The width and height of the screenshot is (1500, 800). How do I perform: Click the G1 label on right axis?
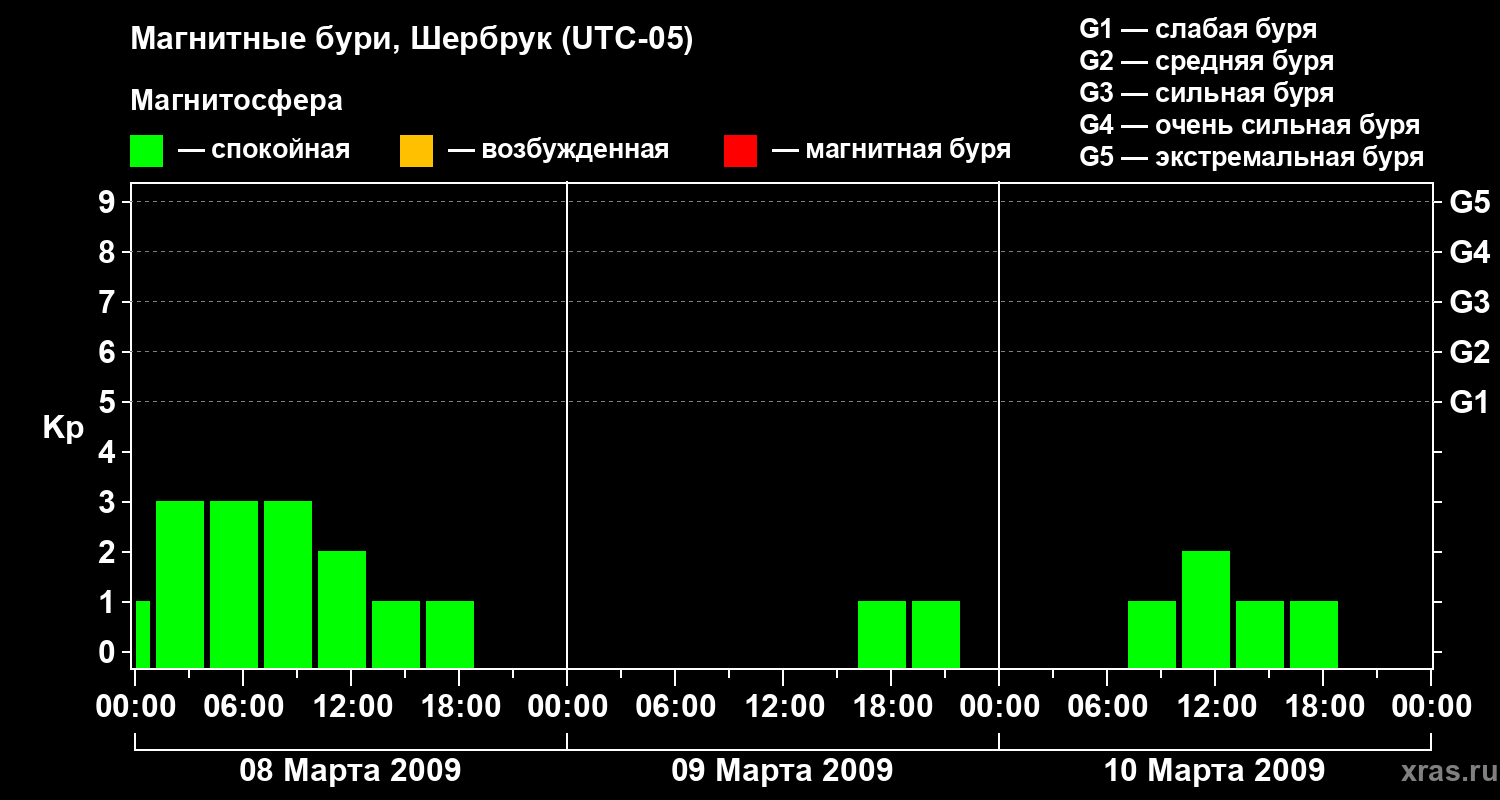click(1469, 402)
